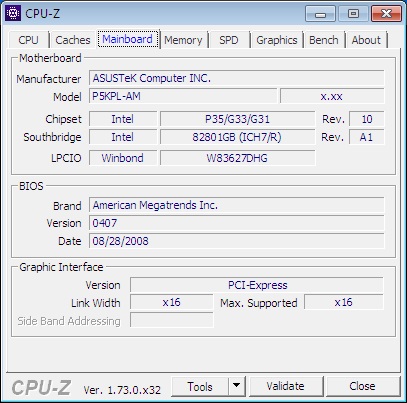
Task: Select BIOS version 0407
Action: point(237,223)
